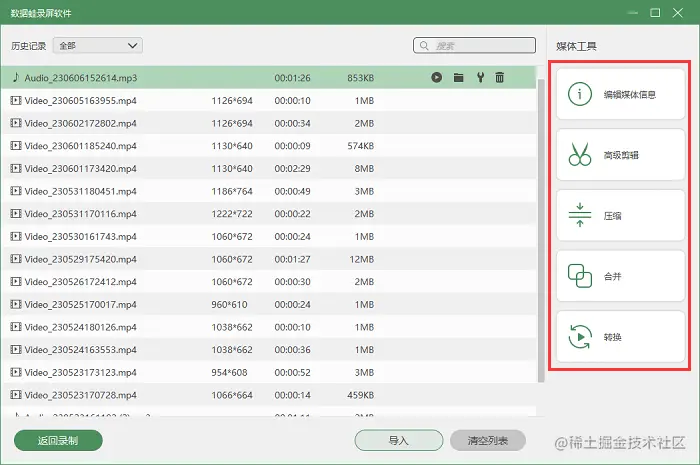The width and height of the screenshot is (700, 465).
Task: Open folder of Audio_230606152614.mp3
Action: tap(458, 78)
